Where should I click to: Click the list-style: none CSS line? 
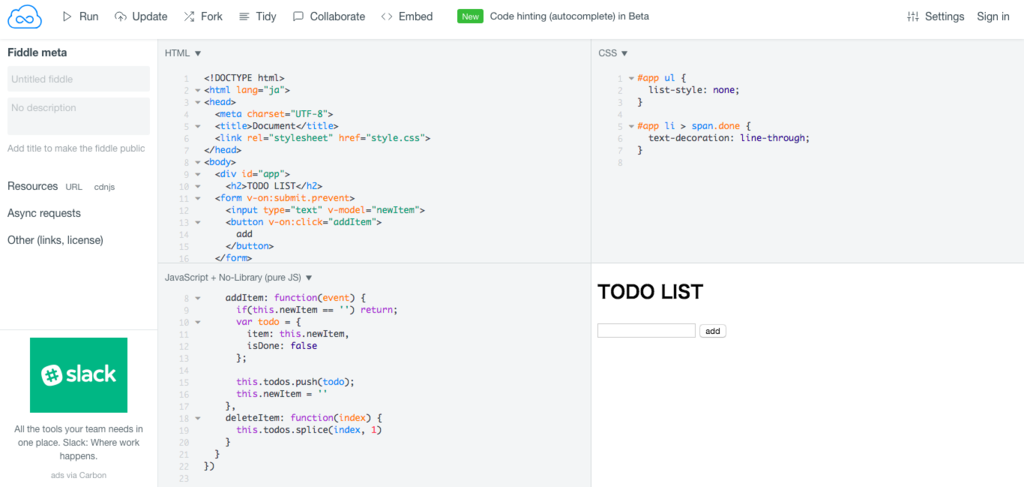click(694, 91)
